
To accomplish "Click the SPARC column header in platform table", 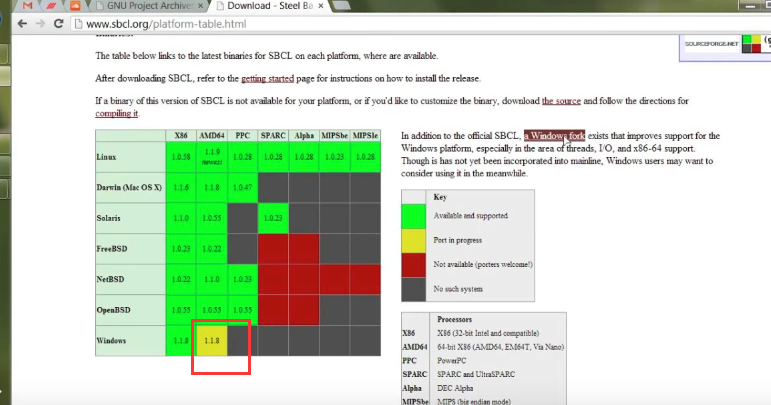I will (x=273, y=136).
